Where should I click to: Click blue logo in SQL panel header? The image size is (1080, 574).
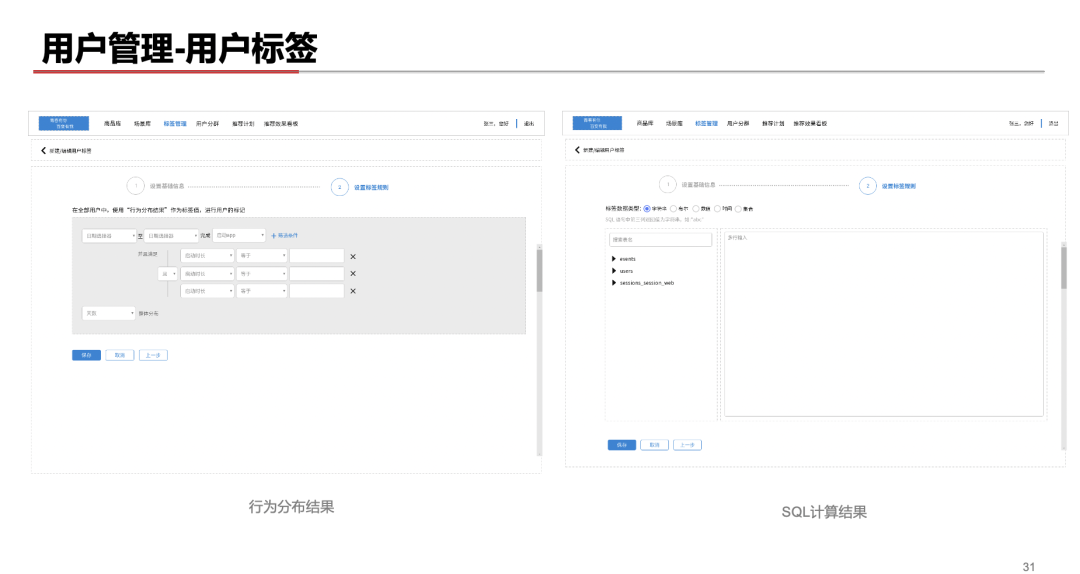(x=597, y=123)
